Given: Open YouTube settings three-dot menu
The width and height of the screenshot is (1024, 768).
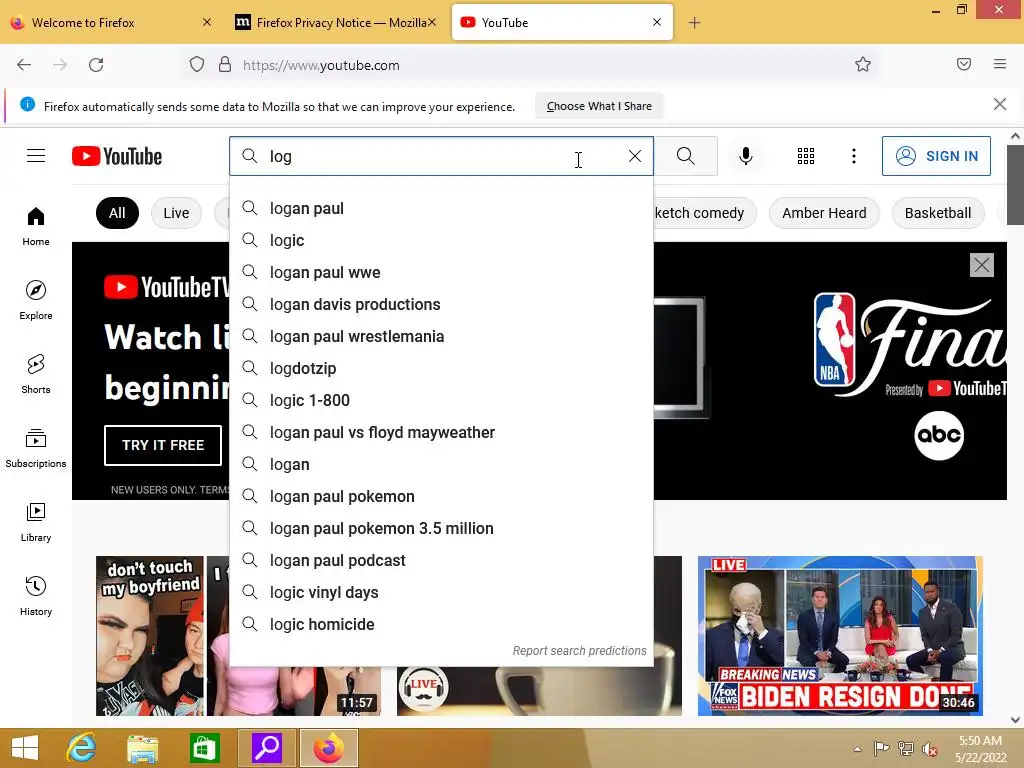Looking at the screenshot, I should tap(854, 156).
